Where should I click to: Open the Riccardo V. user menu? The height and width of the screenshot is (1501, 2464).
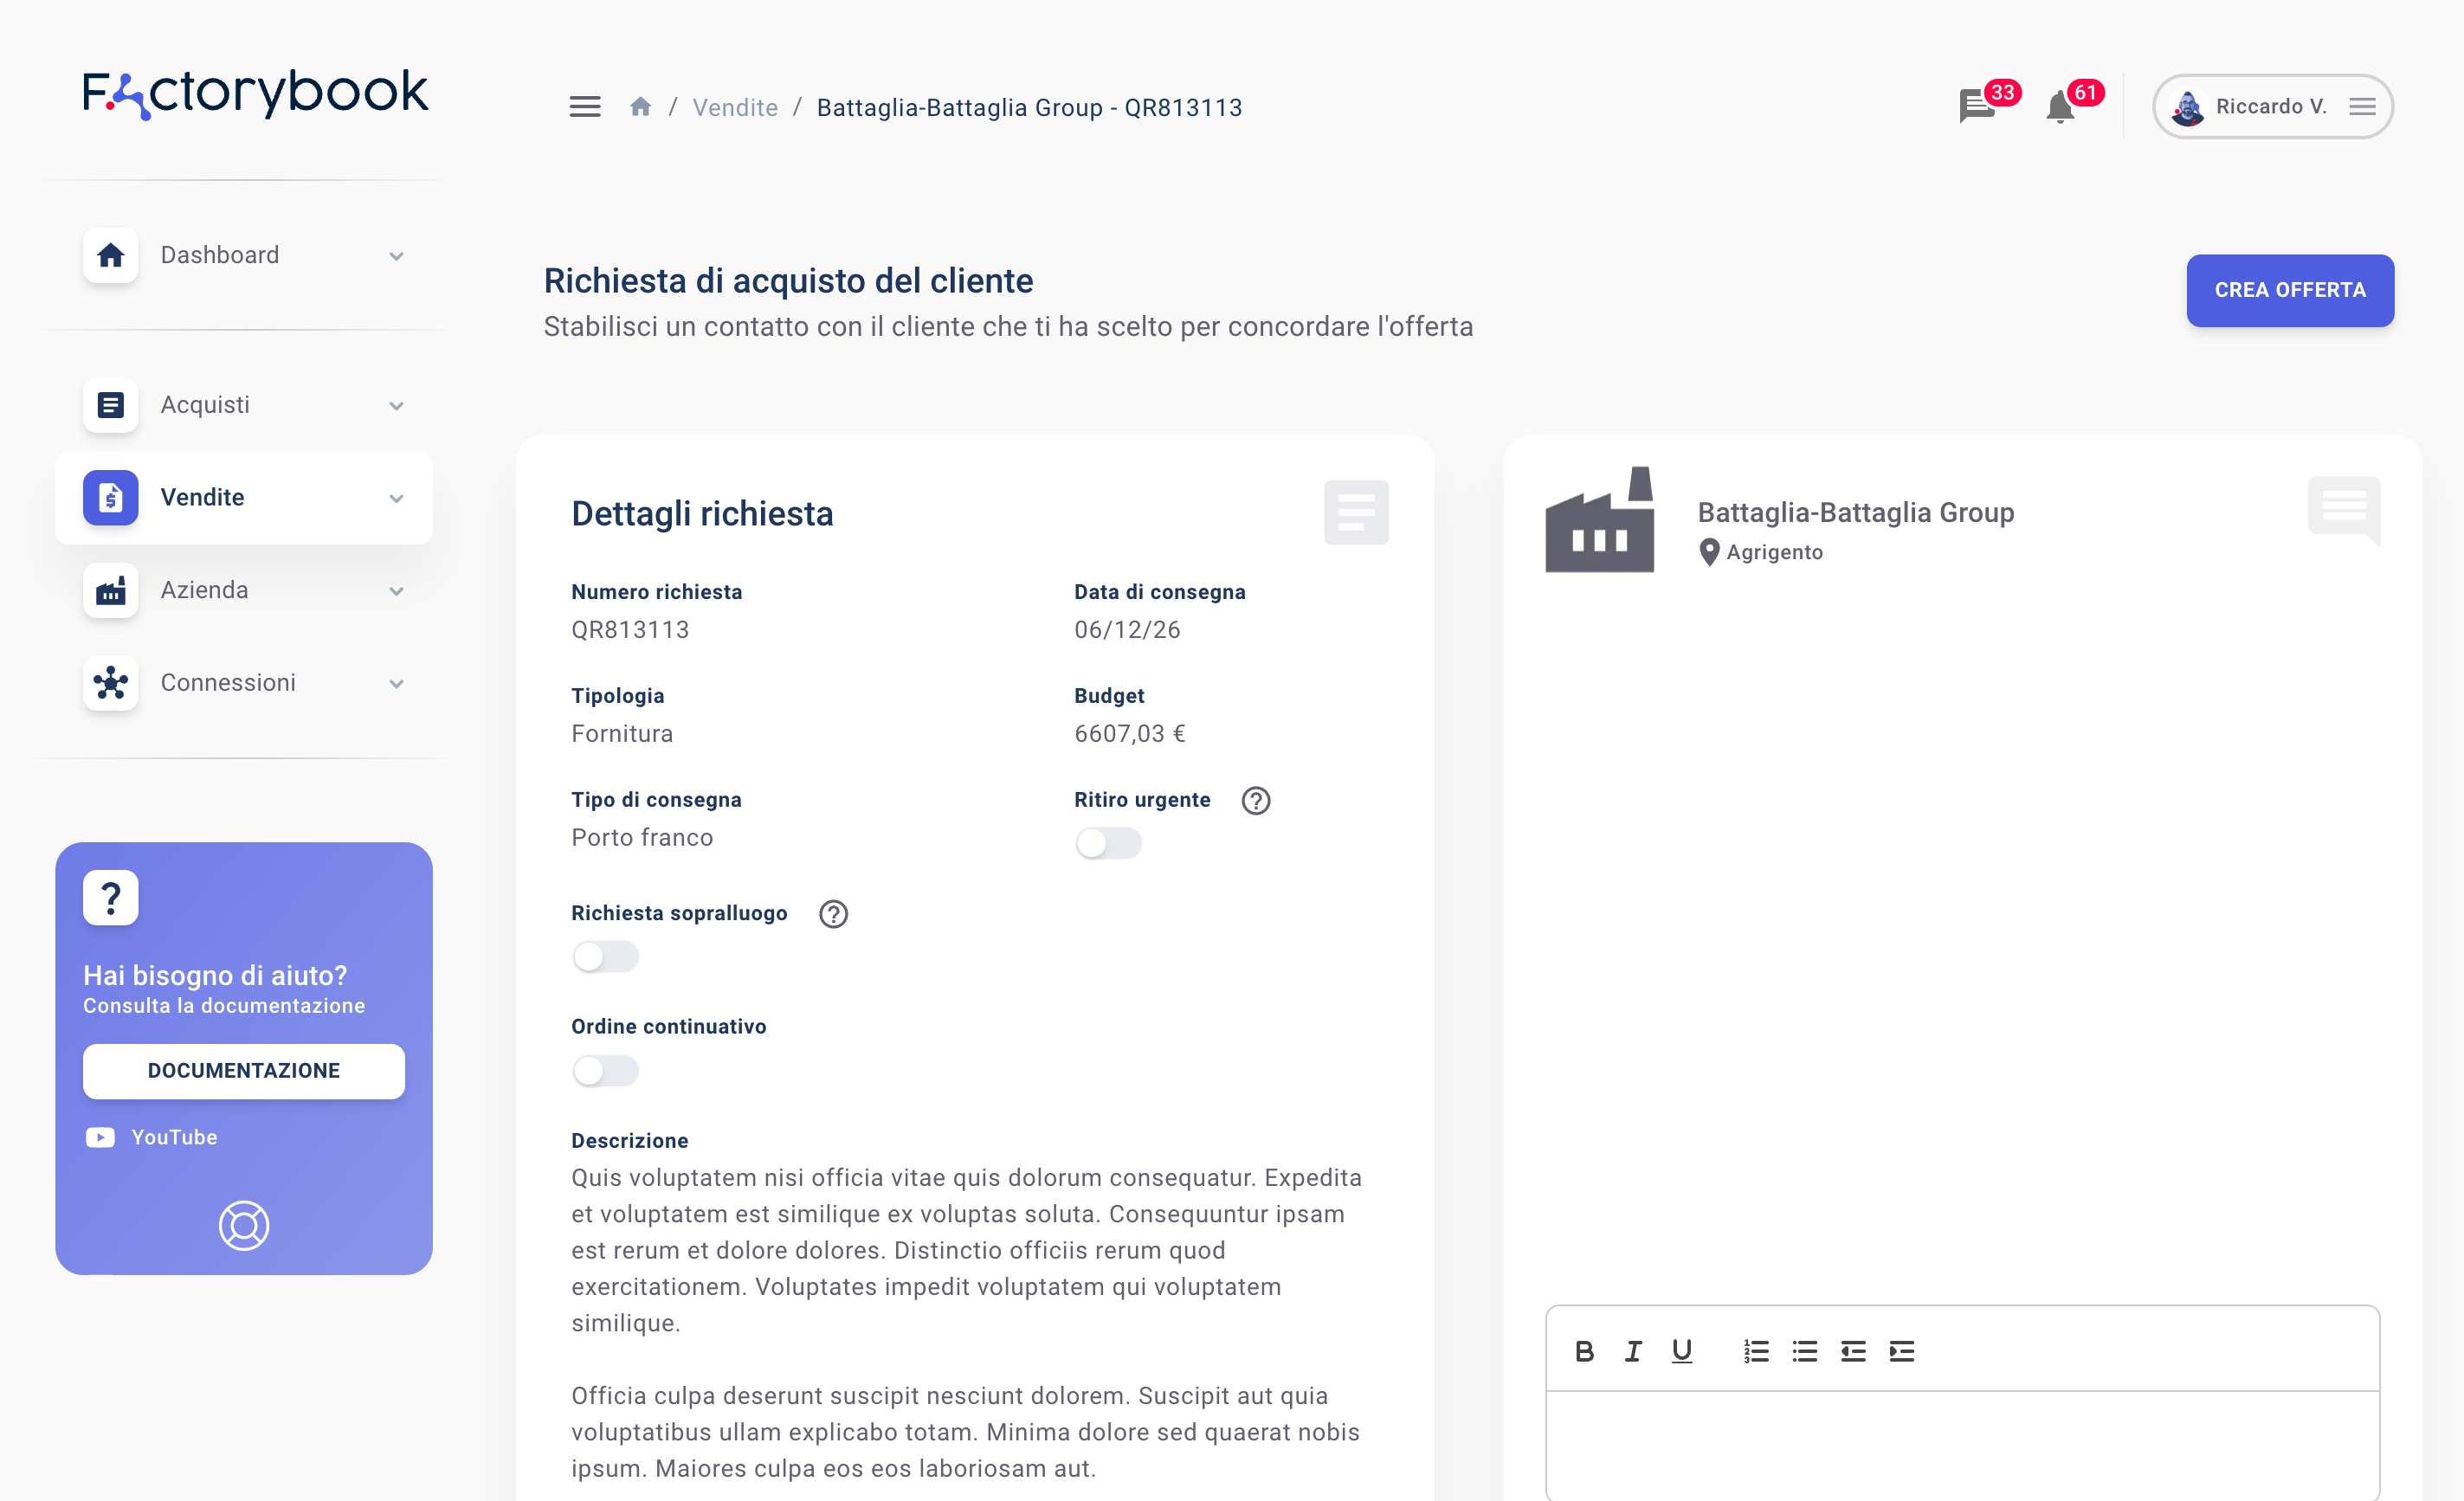tap(2273, 106)
